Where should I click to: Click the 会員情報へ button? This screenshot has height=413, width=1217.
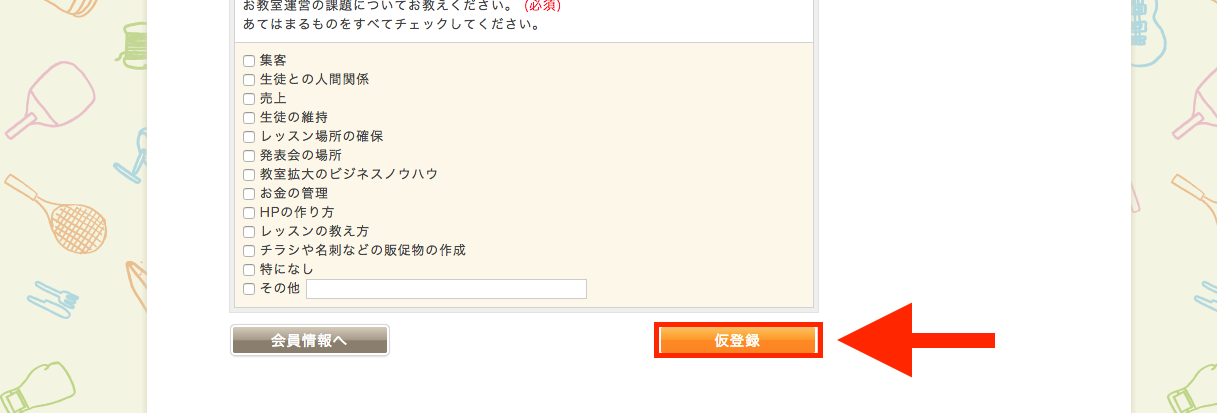[x=309, y=341]
